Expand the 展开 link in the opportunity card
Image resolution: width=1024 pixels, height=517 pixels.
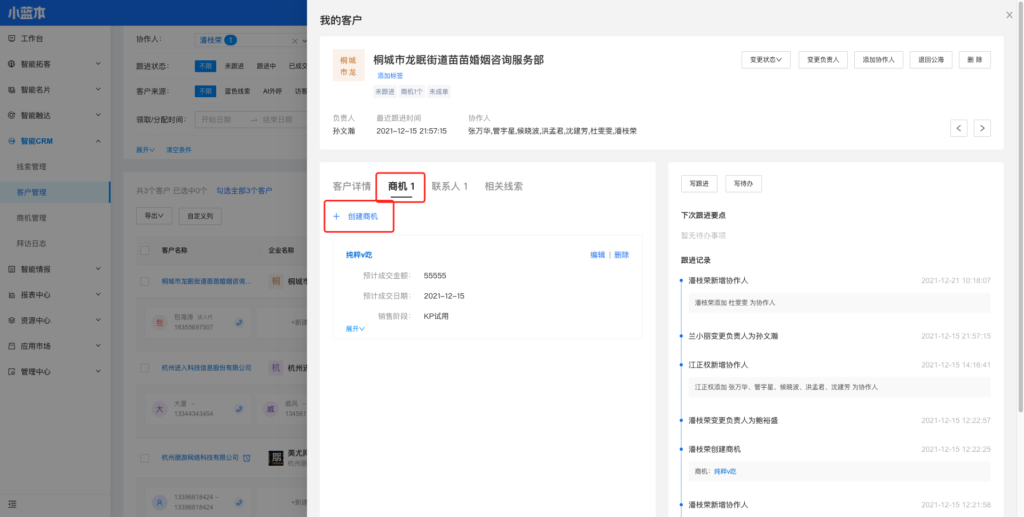pos(355,328)
